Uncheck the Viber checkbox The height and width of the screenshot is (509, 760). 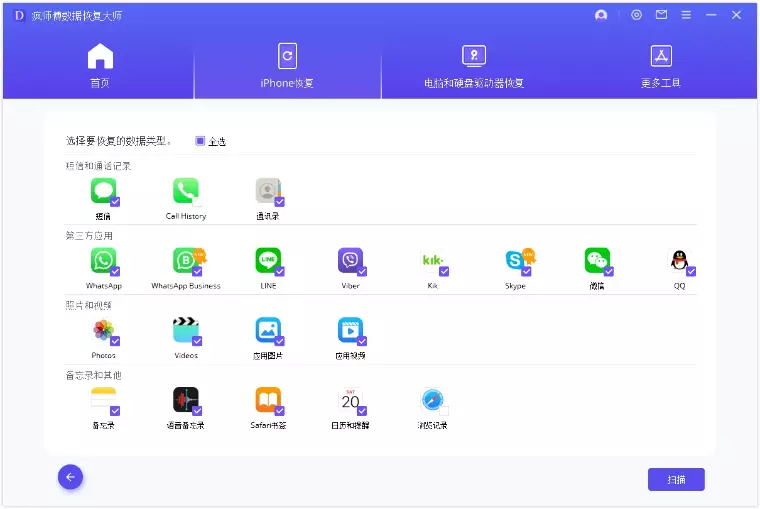coord(362,271)
